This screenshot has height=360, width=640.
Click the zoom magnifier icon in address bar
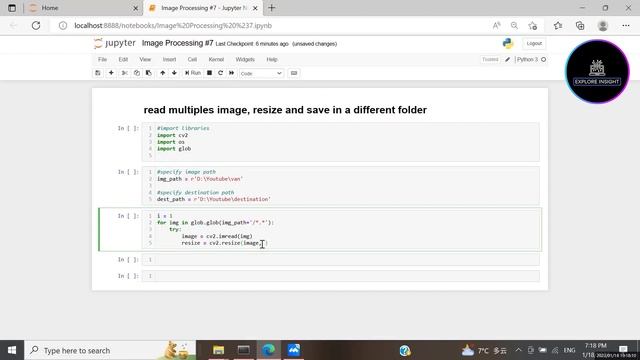(x=514, y=26)
